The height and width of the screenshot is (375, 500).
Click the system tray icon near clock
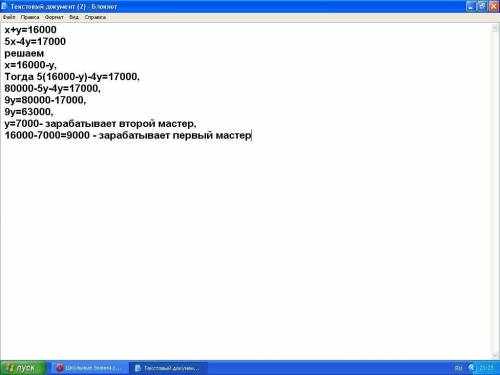point(471,368)
